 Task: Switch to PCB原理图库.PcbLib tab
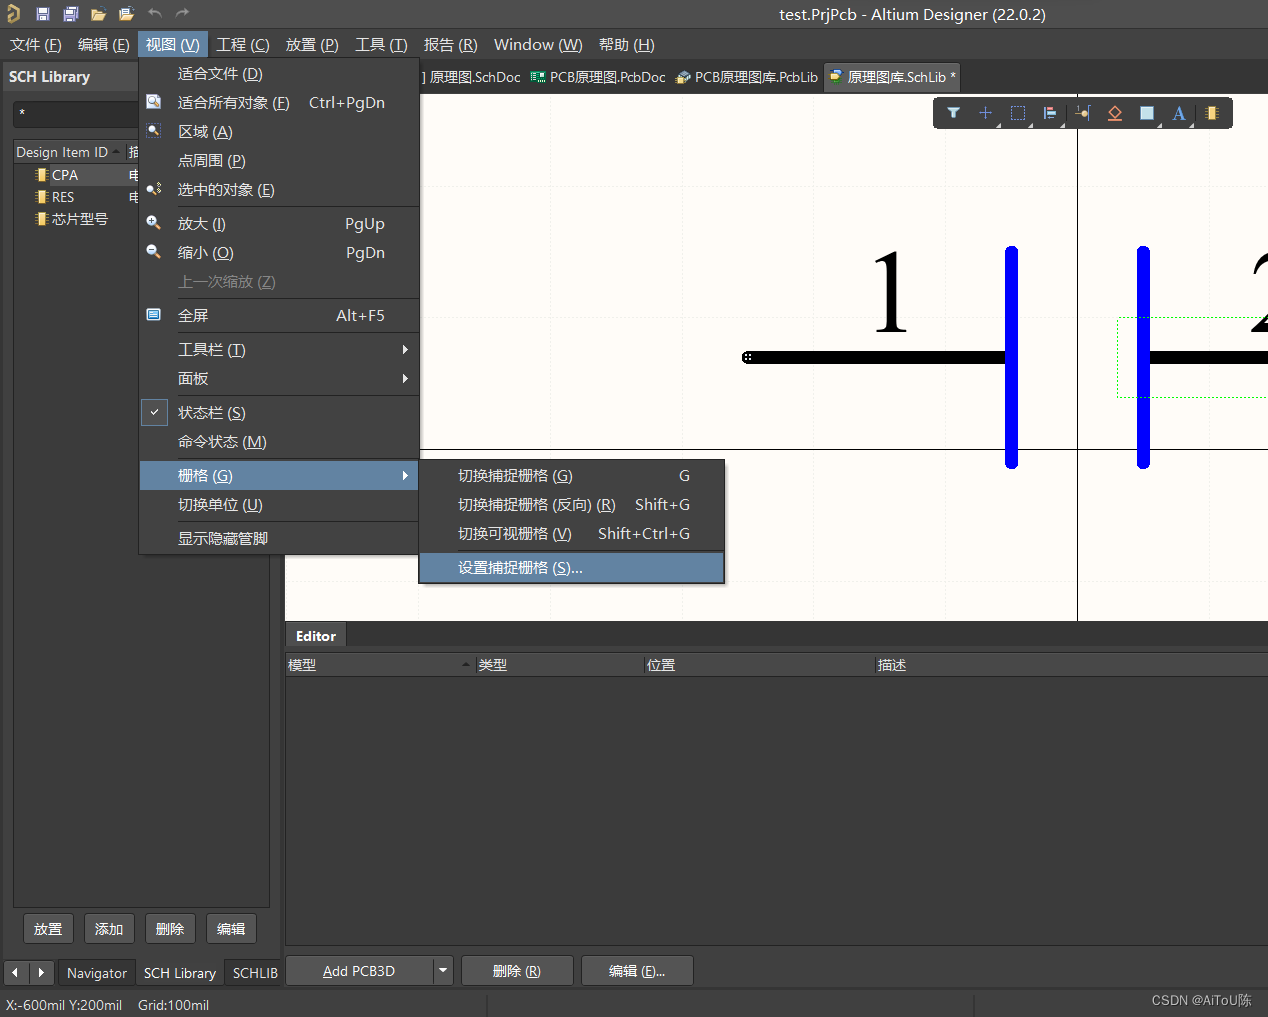click(747, 77)
